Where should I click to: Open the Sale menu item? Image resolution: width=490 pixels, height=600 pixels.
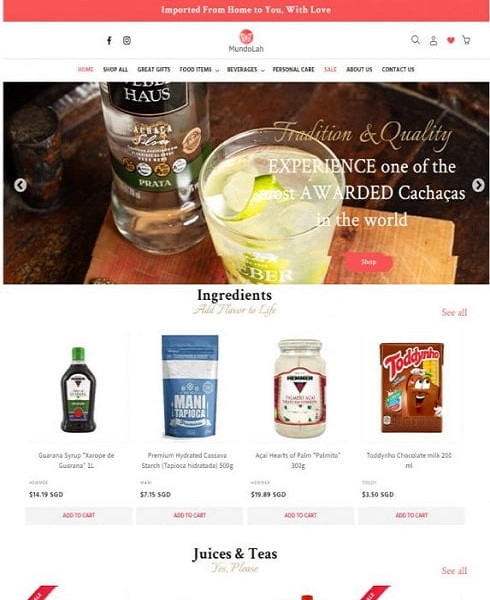coord(330,70)
